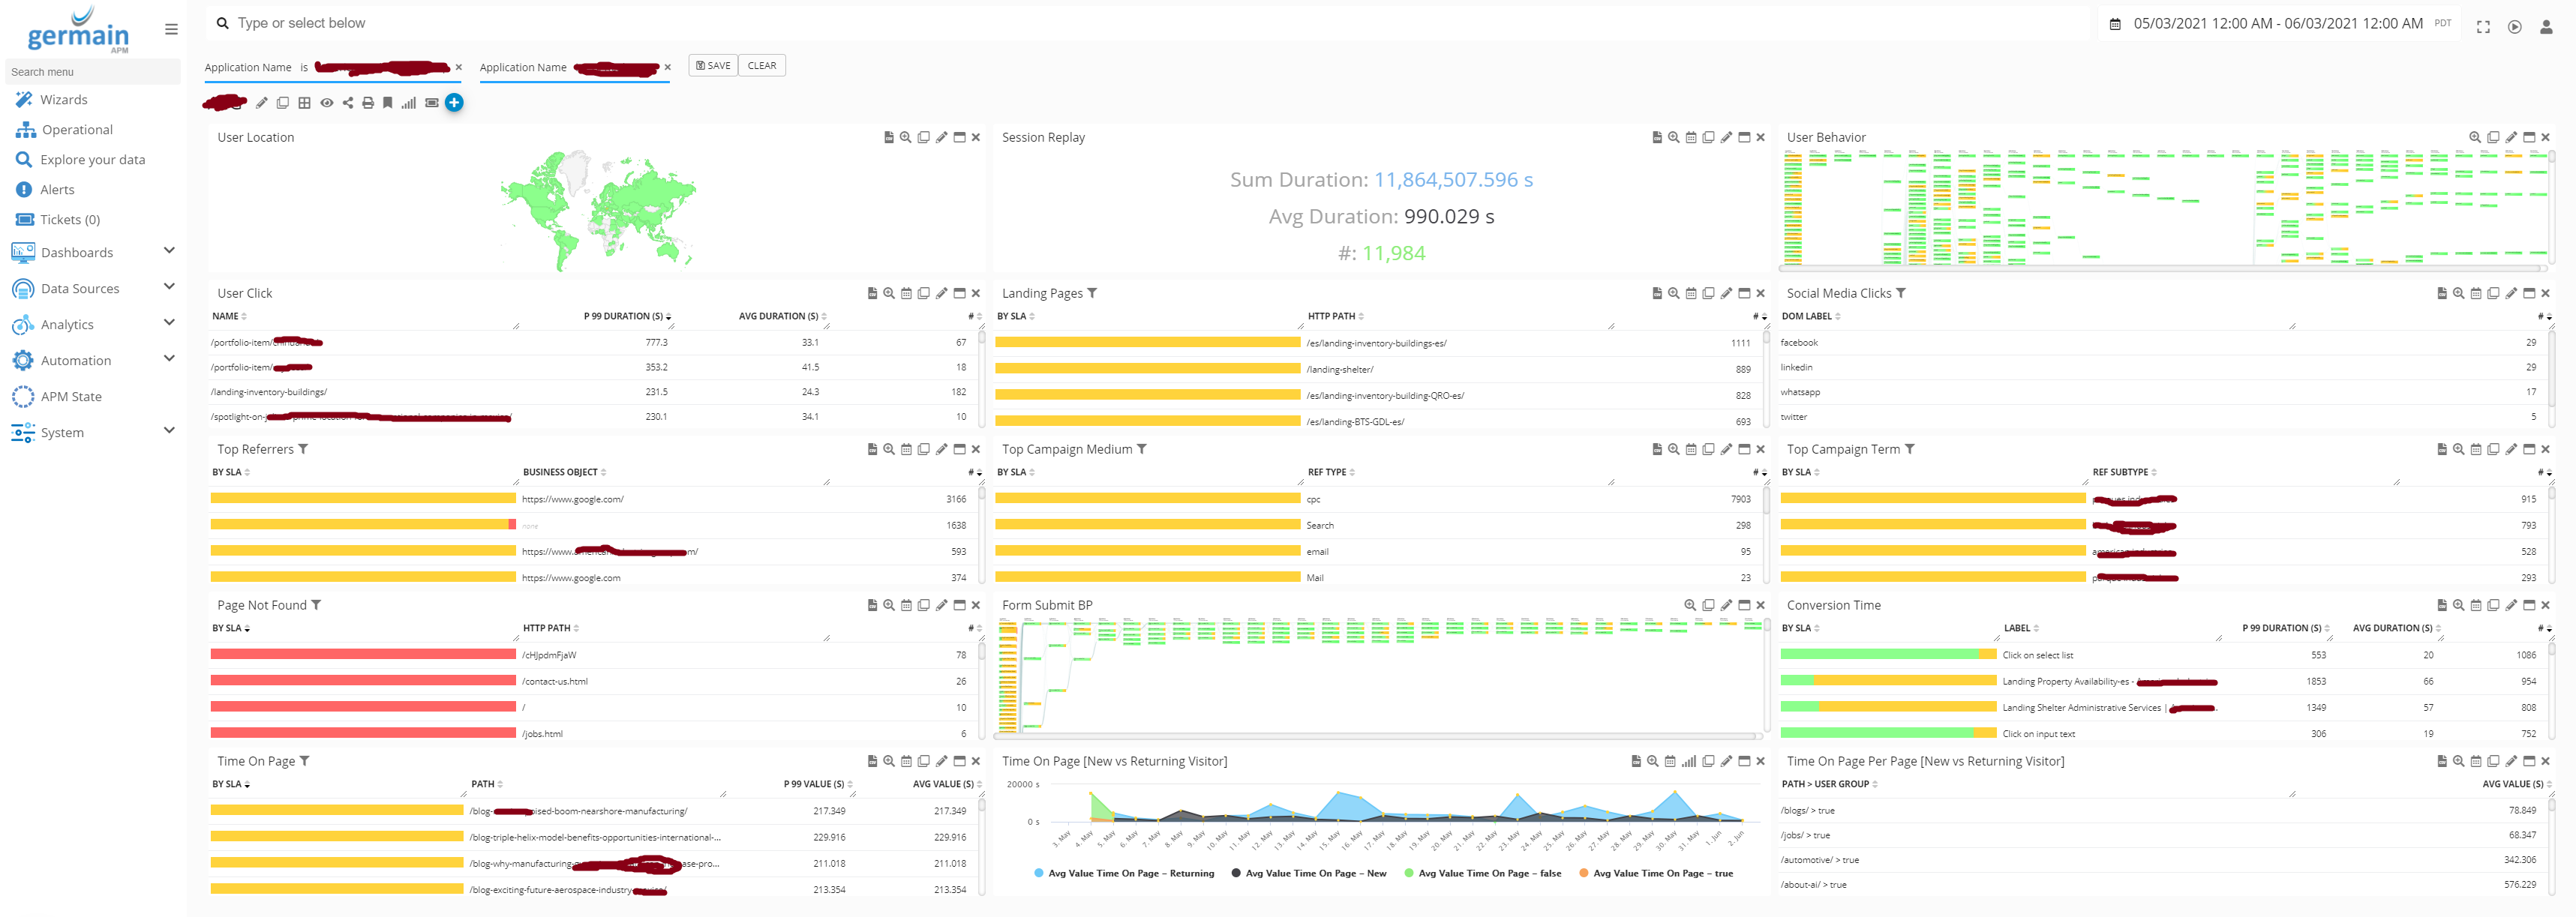2576x917 pixels.
Task: Click the dashboard share icon
Action: coord(348,103)
